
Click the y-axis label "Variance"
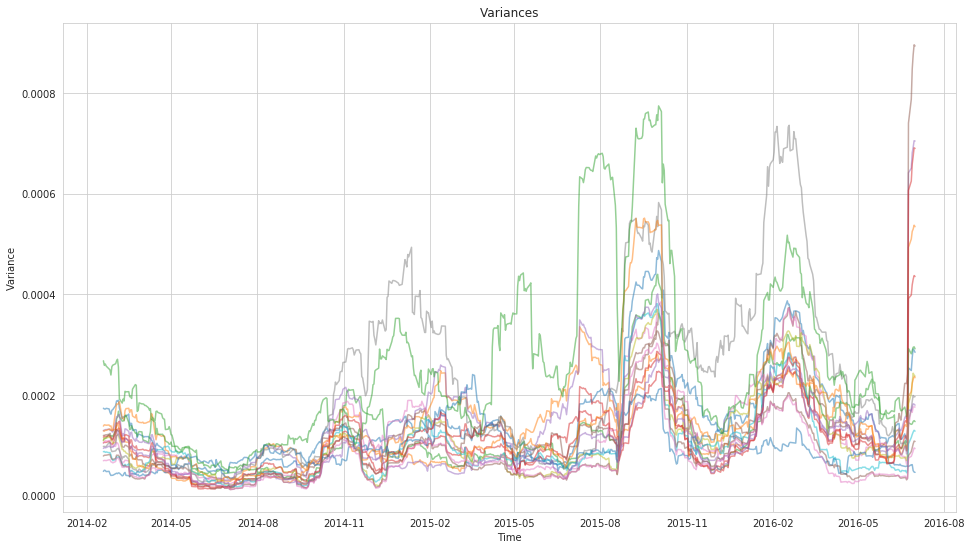point(11,269)
